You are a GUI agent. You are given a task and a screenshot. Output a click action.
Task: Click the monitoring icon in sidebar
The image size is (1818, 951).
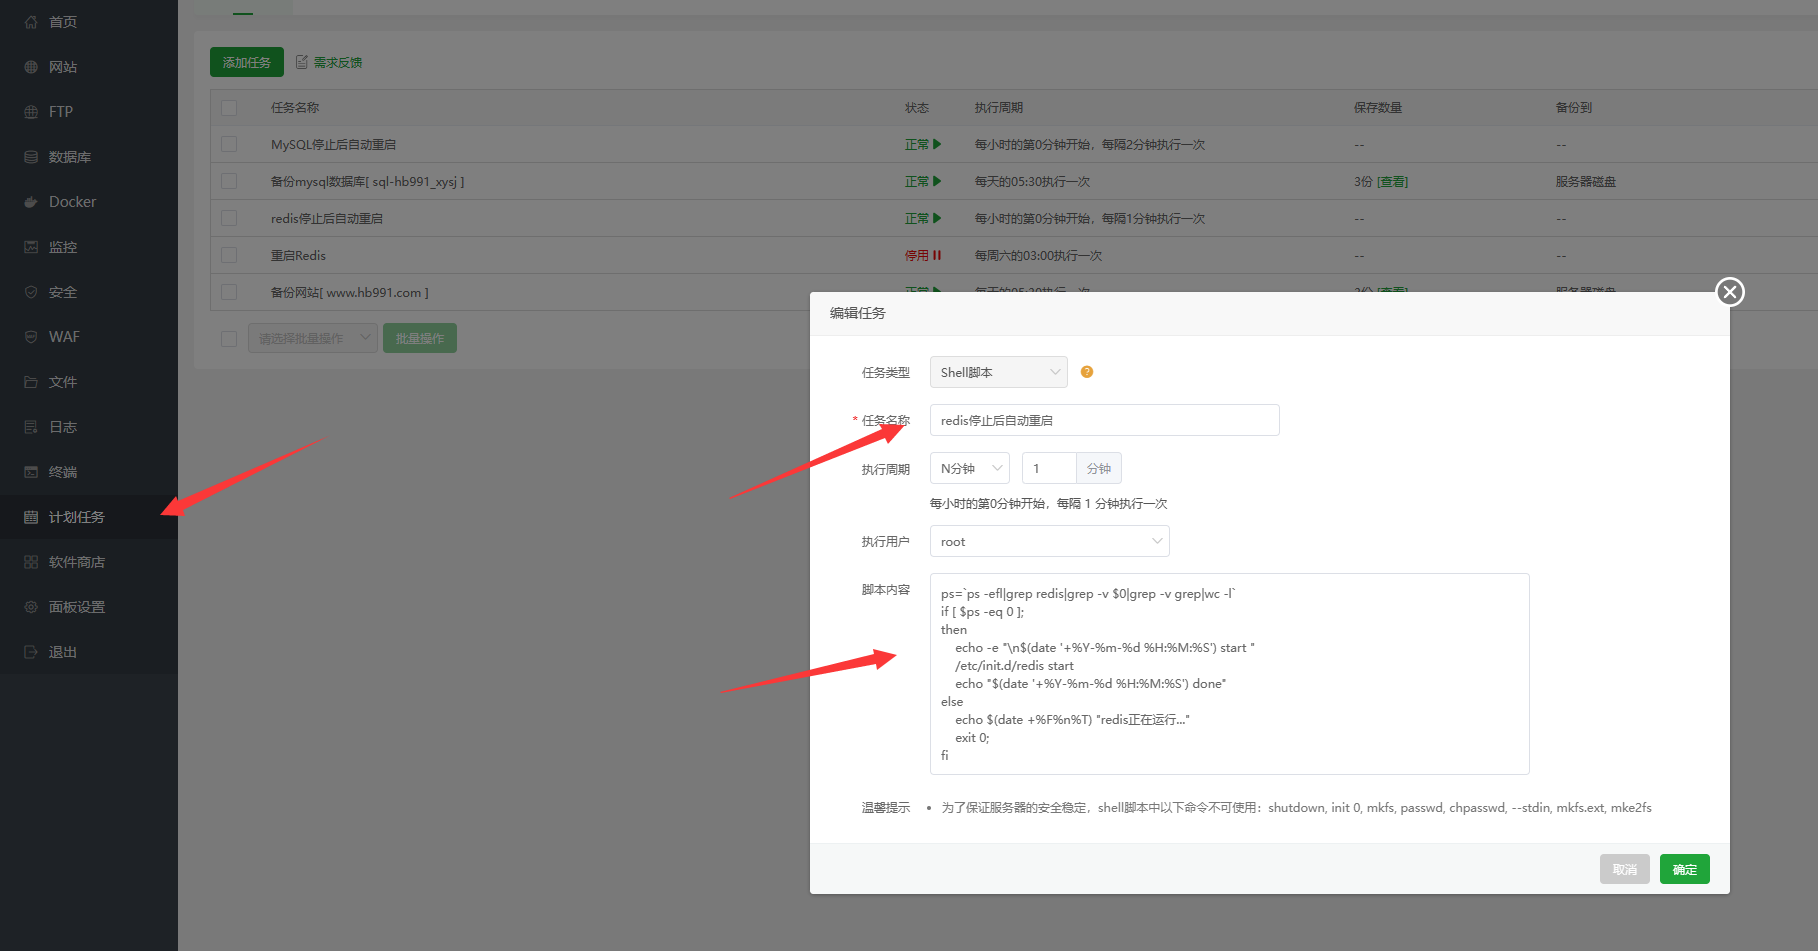[31, 247]
